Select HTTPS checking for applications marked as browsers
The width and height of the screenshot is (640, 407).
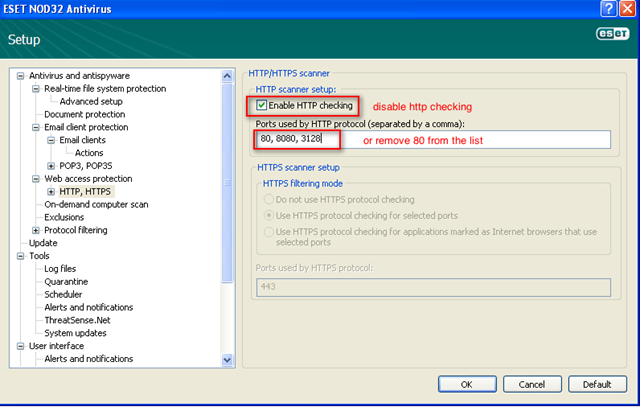pyautogui.click(x=269, y=232)
